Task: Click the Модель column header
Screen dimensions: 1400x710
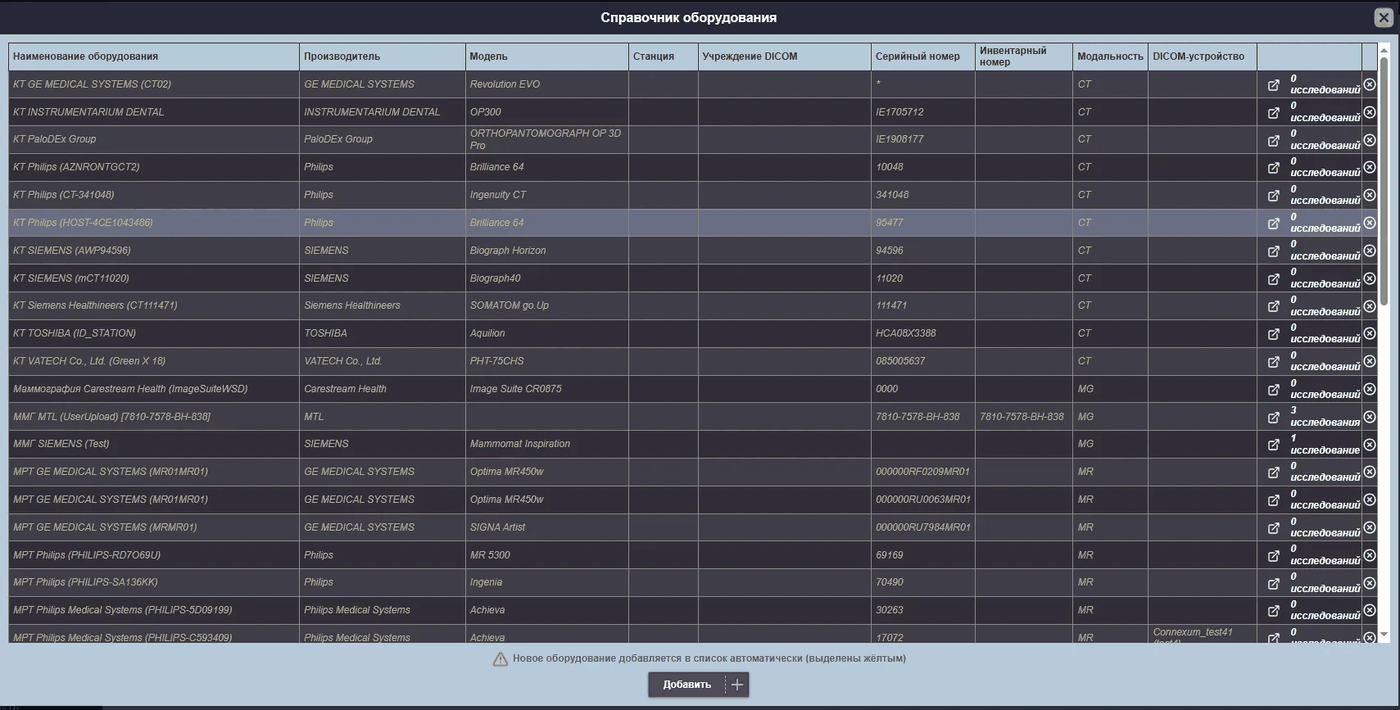Action: pyautogui.click(x=547, y=56)
